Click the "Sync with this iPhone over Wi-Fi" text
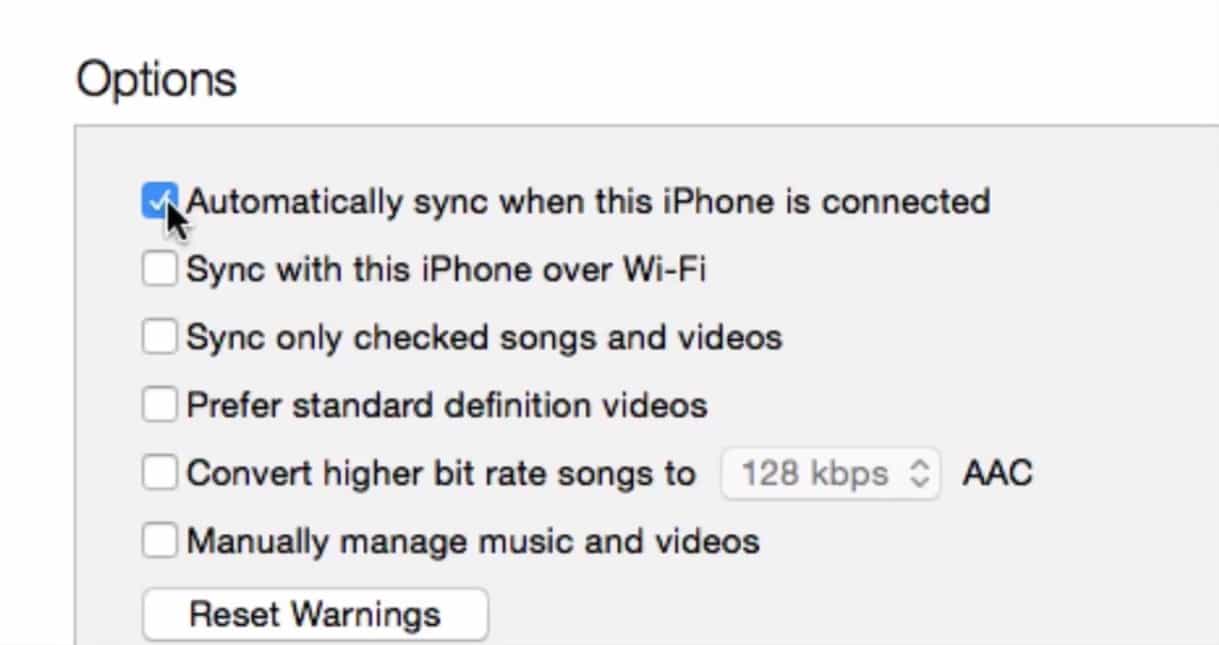 pyautogui.click(x=446, y=270)
